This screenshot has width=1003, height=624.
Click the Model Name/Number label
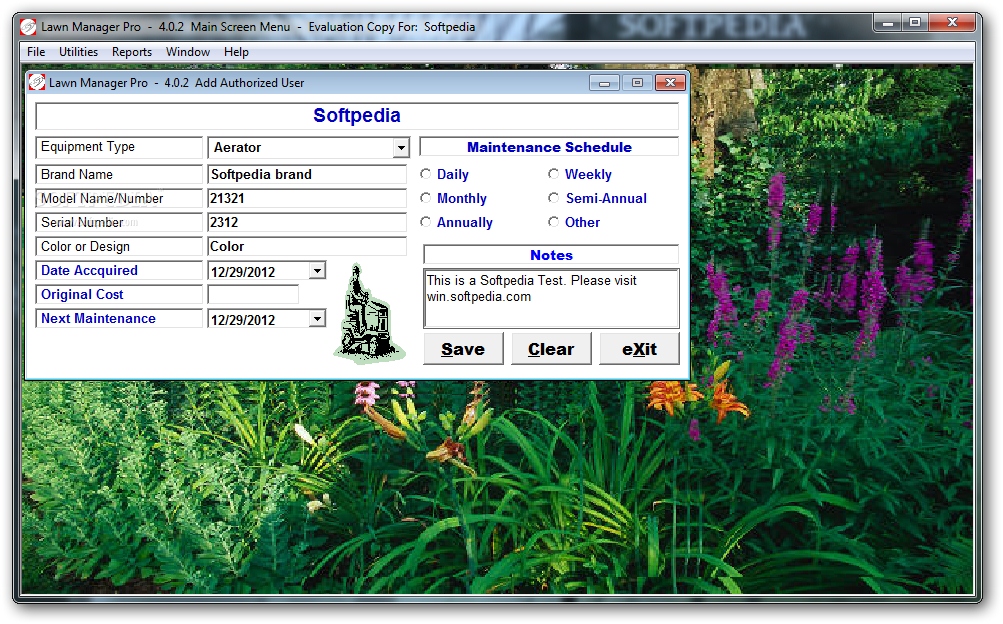point(102,198)
